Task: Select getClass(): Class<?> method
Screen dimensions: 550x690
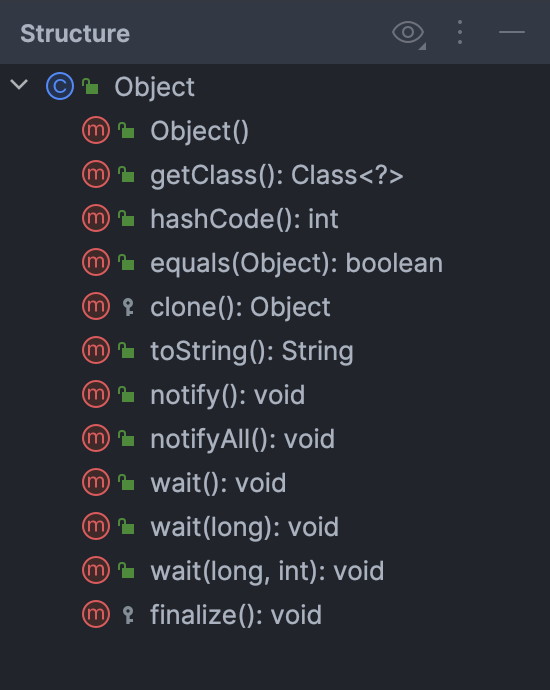Action: 276,175
